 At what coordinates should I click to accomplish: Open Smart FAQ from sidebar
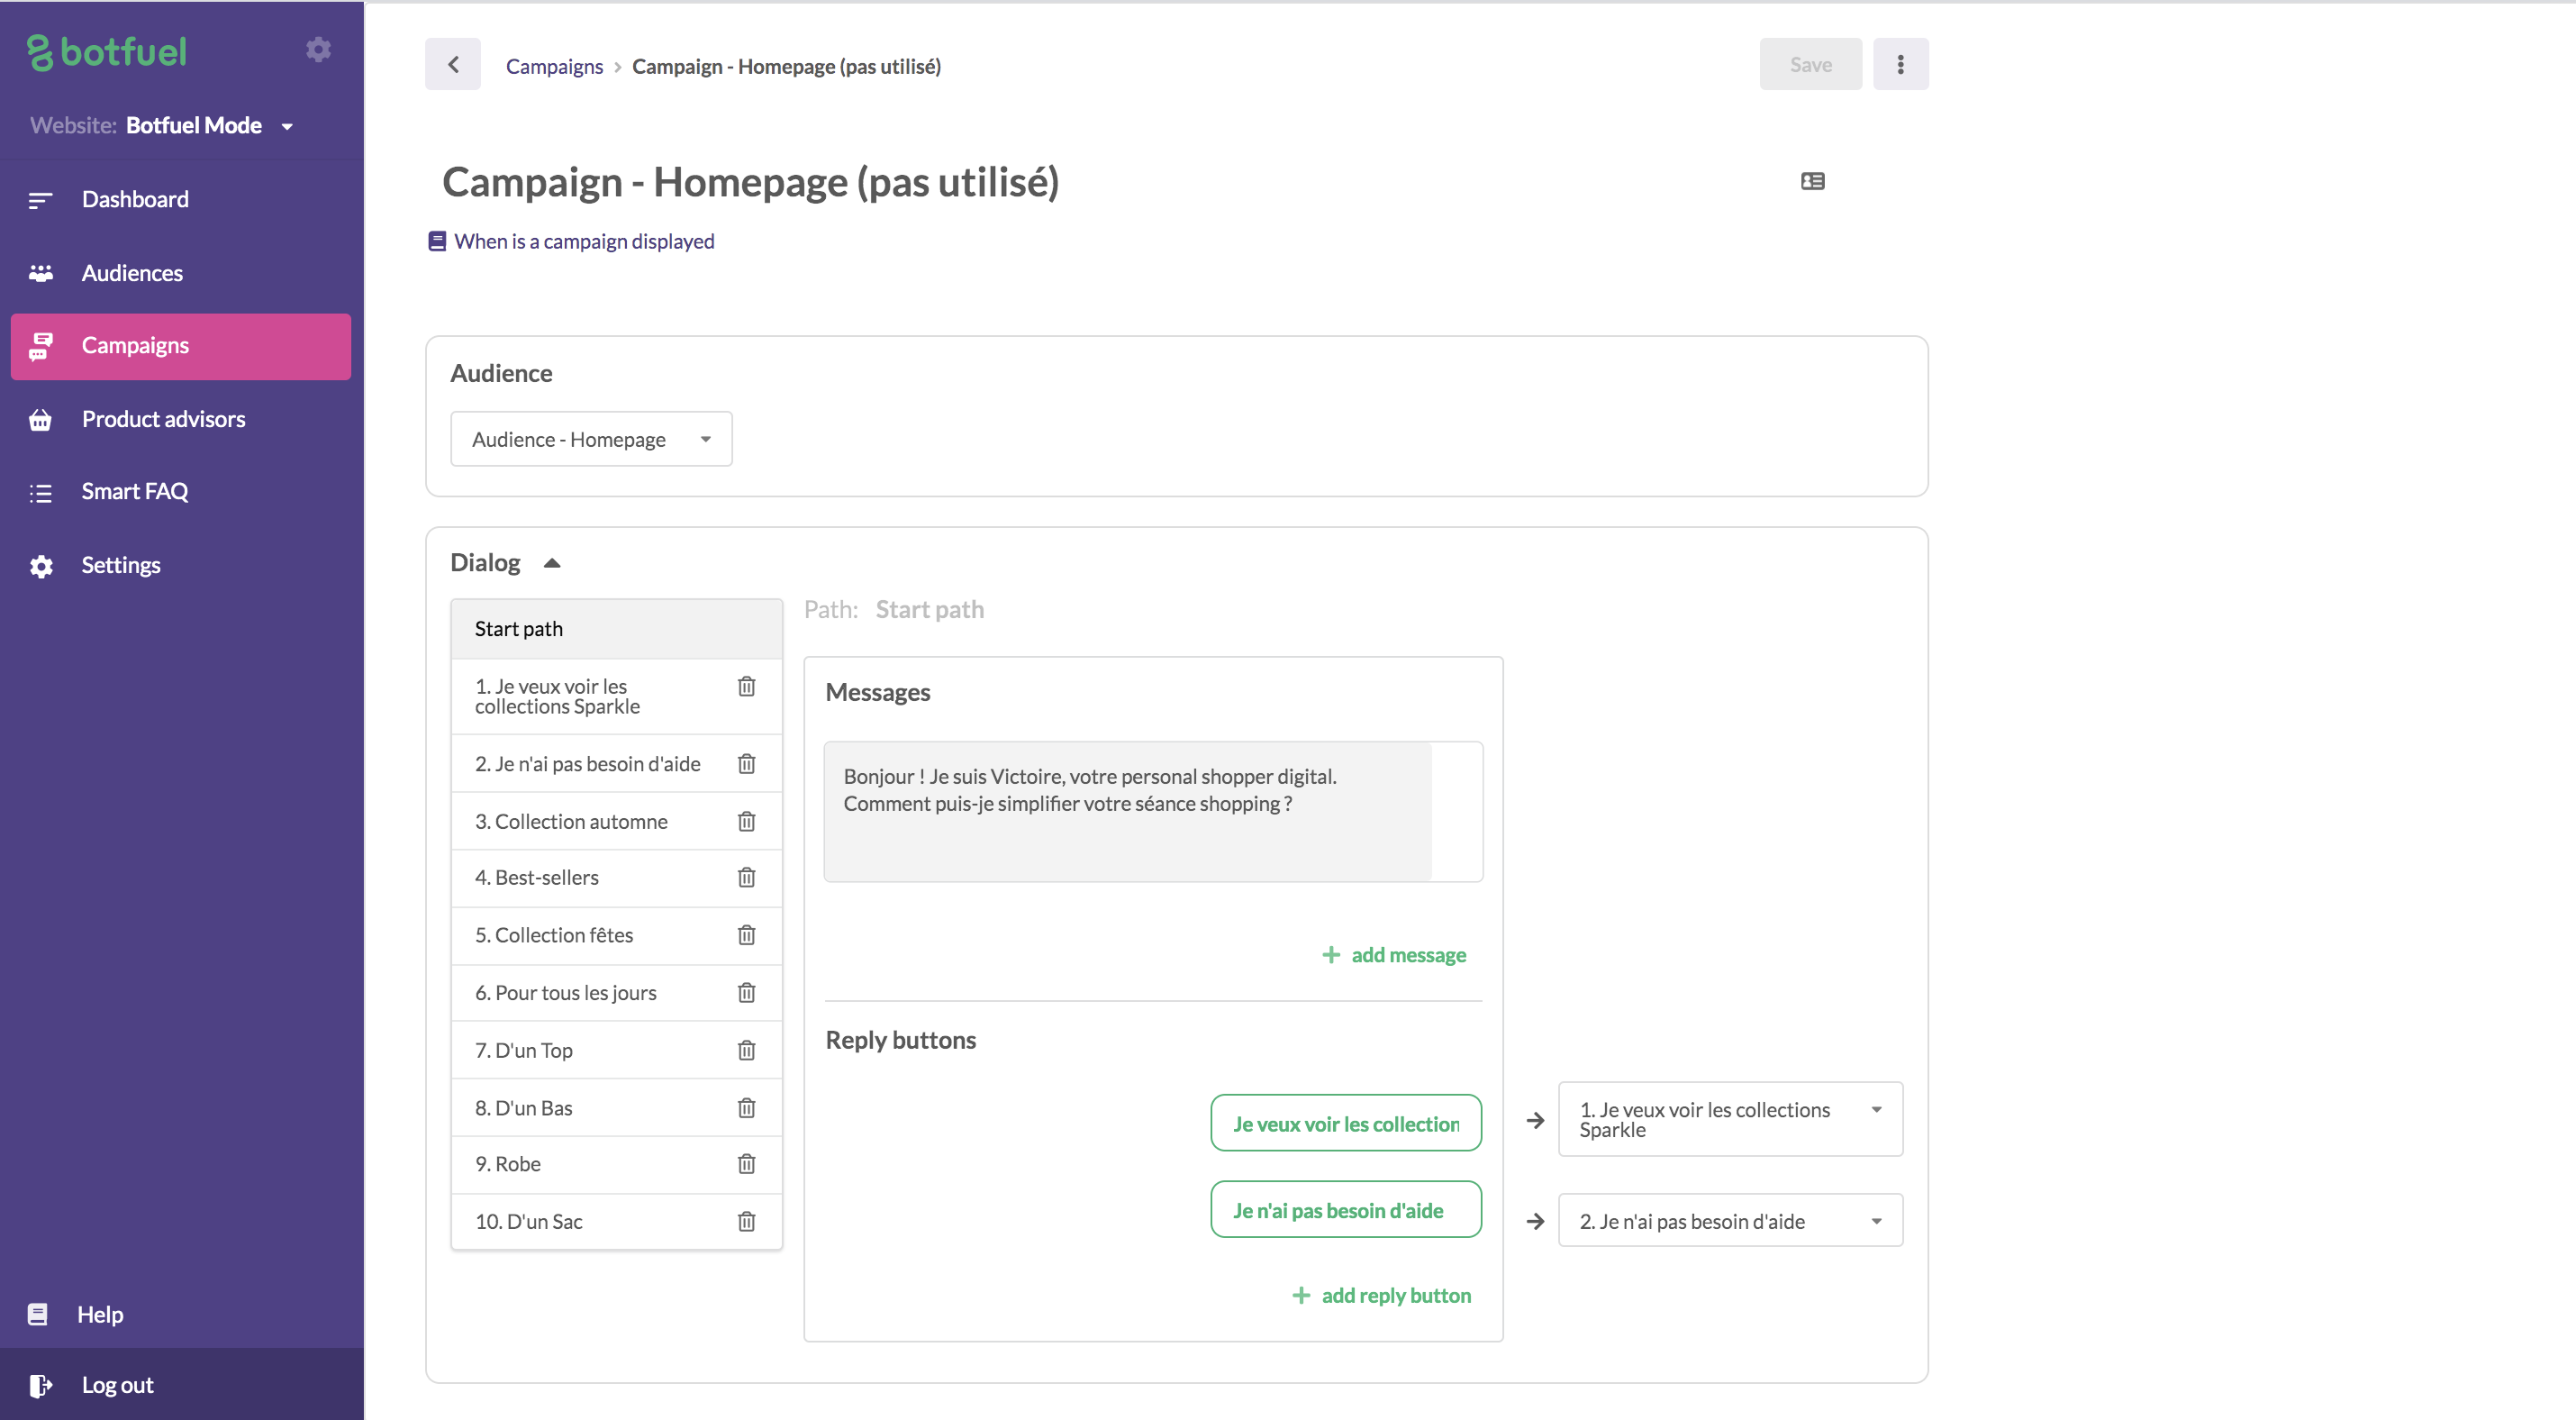[x=135, y=491]
